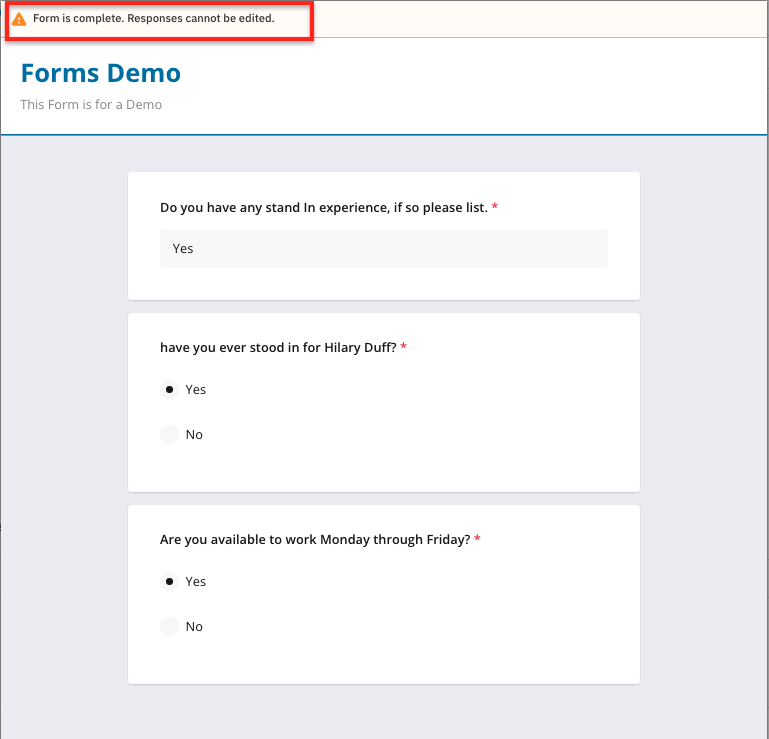Screen dimensions: 769x739
Task: Click the Hilary Duff question text
Action: tap(278, 347)
